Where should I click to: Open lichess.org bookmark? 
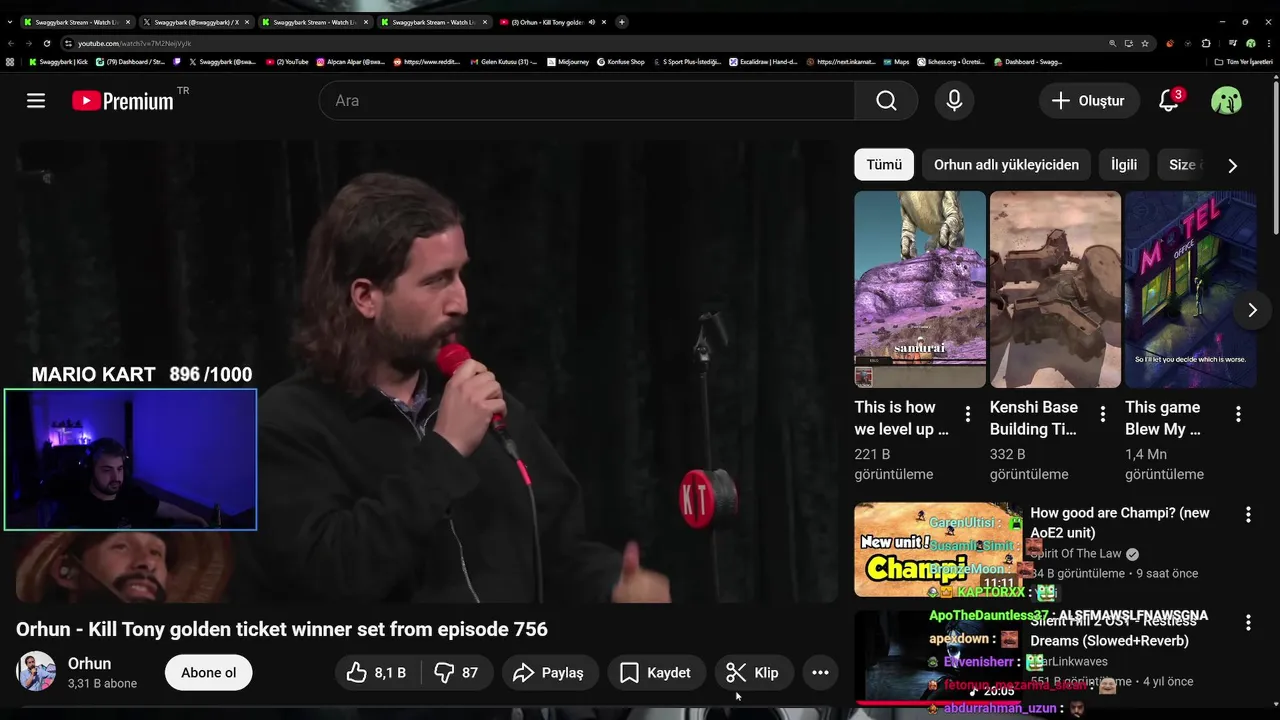(x=950, y=62)
